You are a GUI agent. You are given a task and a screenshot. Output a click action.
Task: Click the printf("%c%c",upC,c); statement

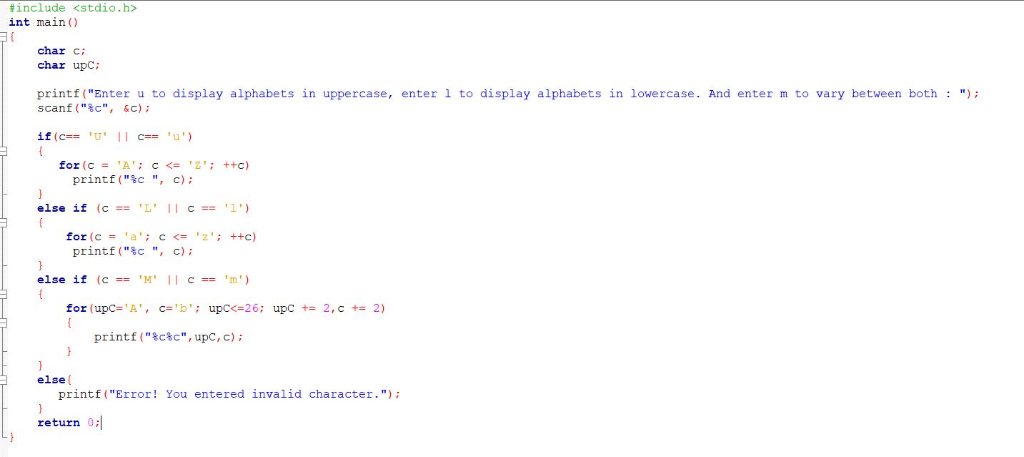168,337
